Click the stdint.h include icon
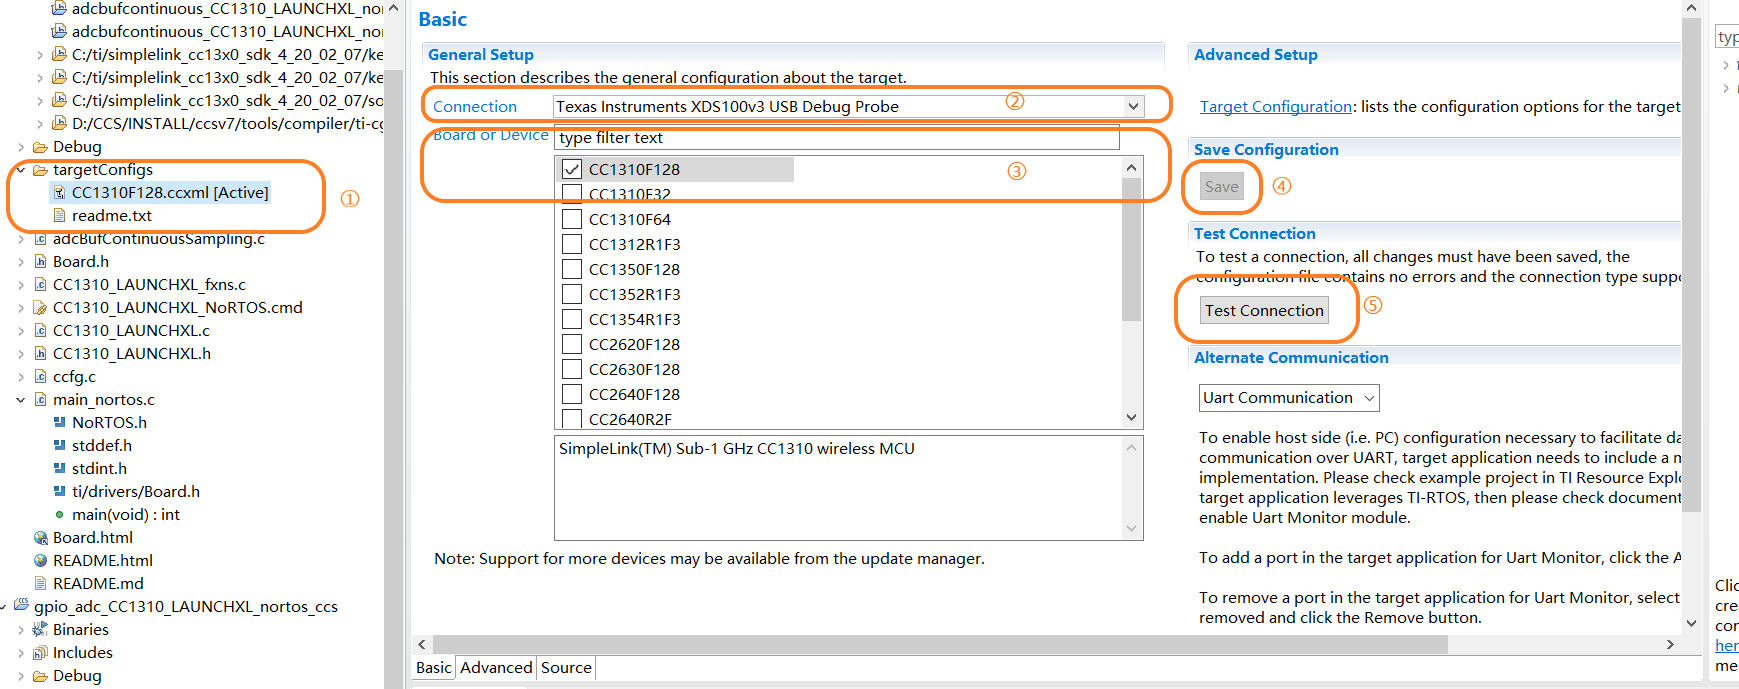Screen dimensions: 1739x689 coord(59,469)
